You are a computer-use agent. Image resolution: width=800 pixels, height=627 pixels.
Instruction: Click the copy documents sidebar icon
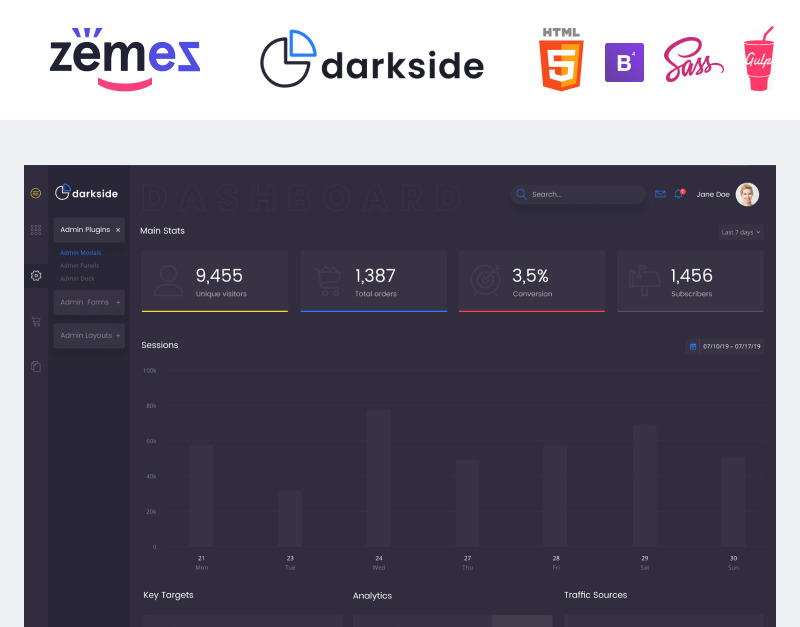pyautogui.click(x=36, y=367)
